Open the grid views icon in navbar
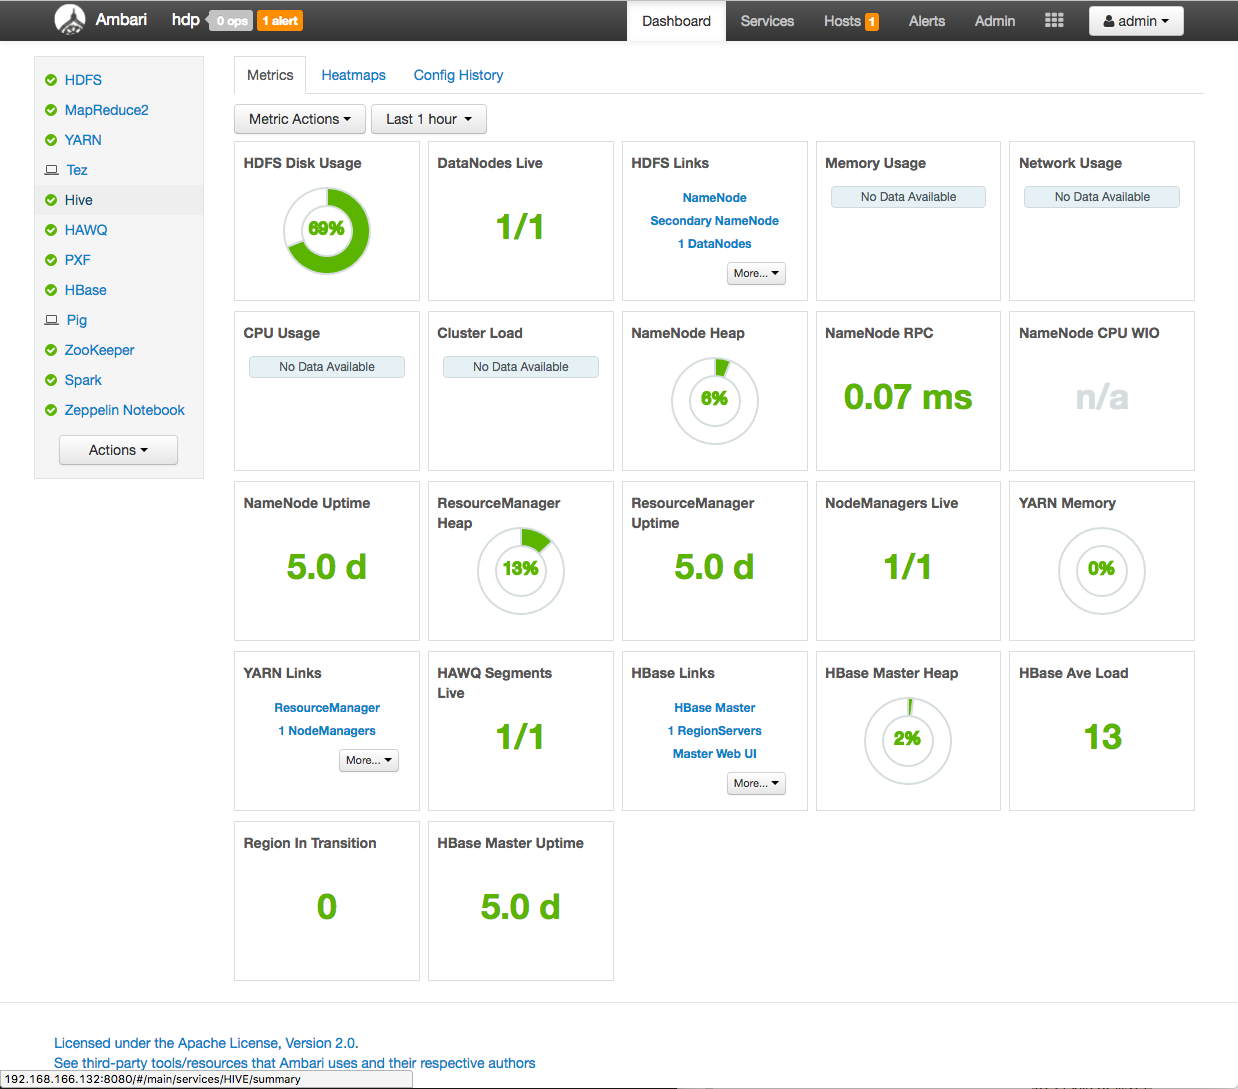1238x1089 pixels. click(x=1054, y=21)
